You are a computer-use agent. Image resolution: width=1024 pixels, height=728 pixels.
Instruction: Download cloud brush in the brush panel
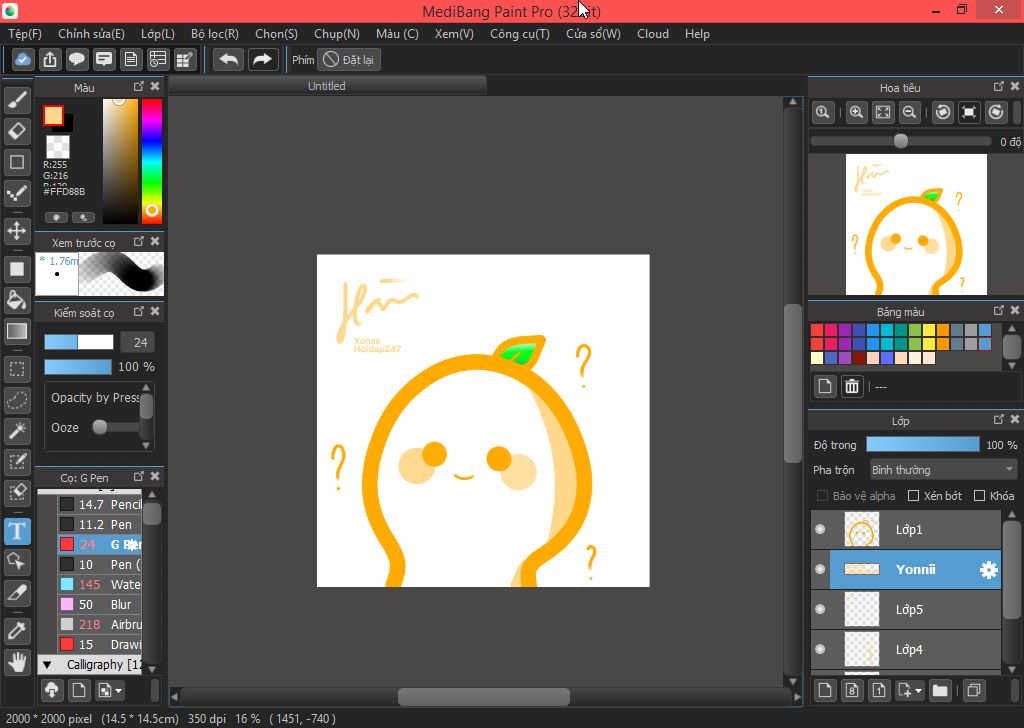click(x=52, y=690)
